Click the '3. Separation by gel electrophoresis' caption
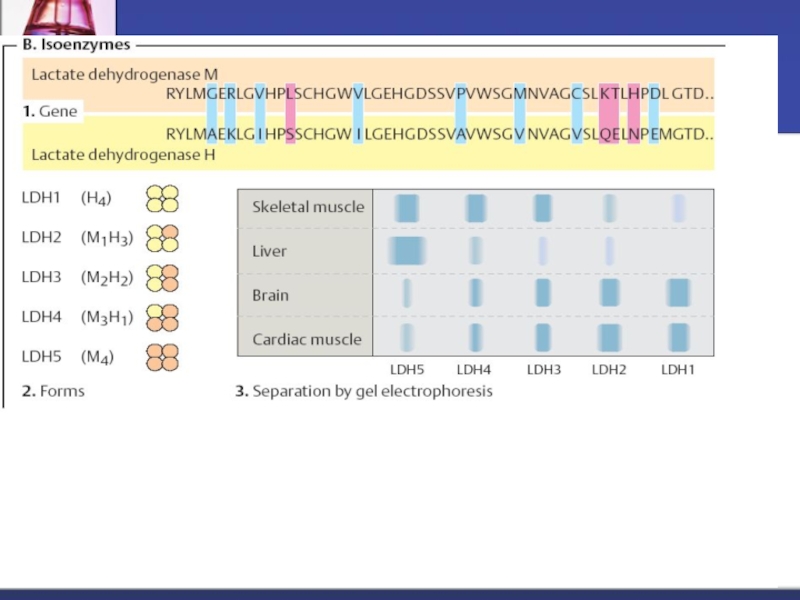The height and width of the screenshot is (600, 800). tap(364, 391)
